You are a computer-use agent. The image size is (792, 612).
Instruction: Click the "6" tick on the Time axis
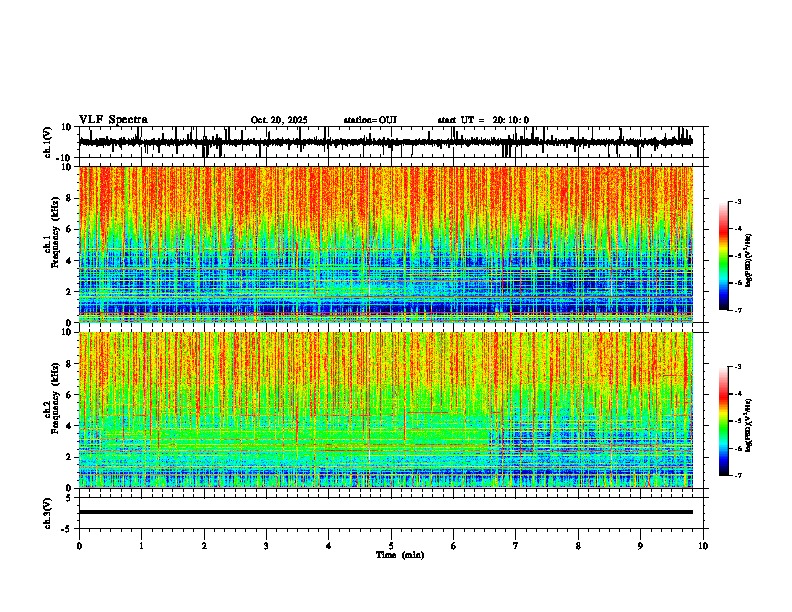[x=454, y=546]
